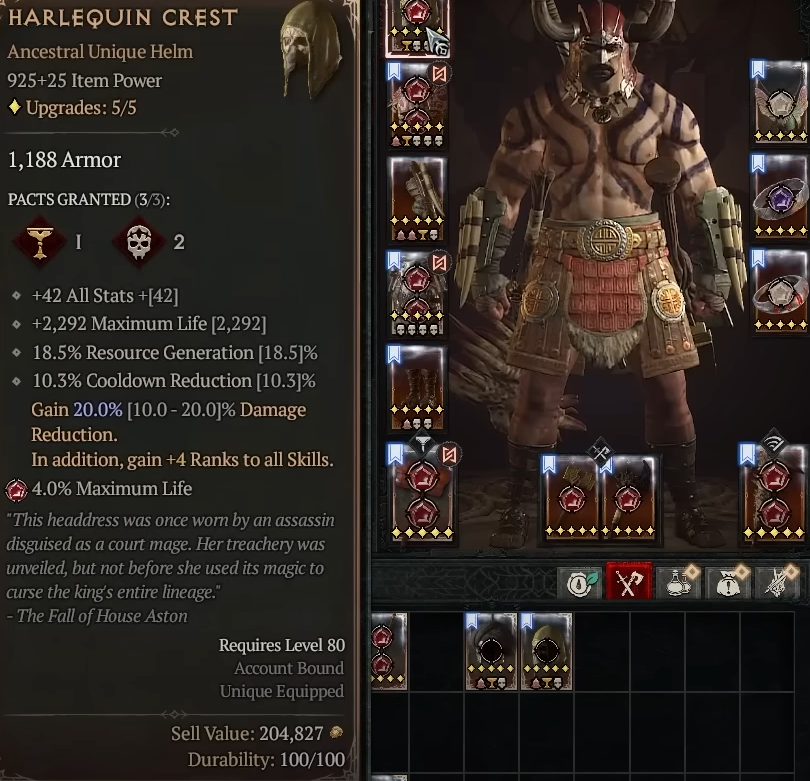This screenshot has height=781, width=810.
Task: Select the Aspects inventory tab icon
Action: tap(778, 582)
